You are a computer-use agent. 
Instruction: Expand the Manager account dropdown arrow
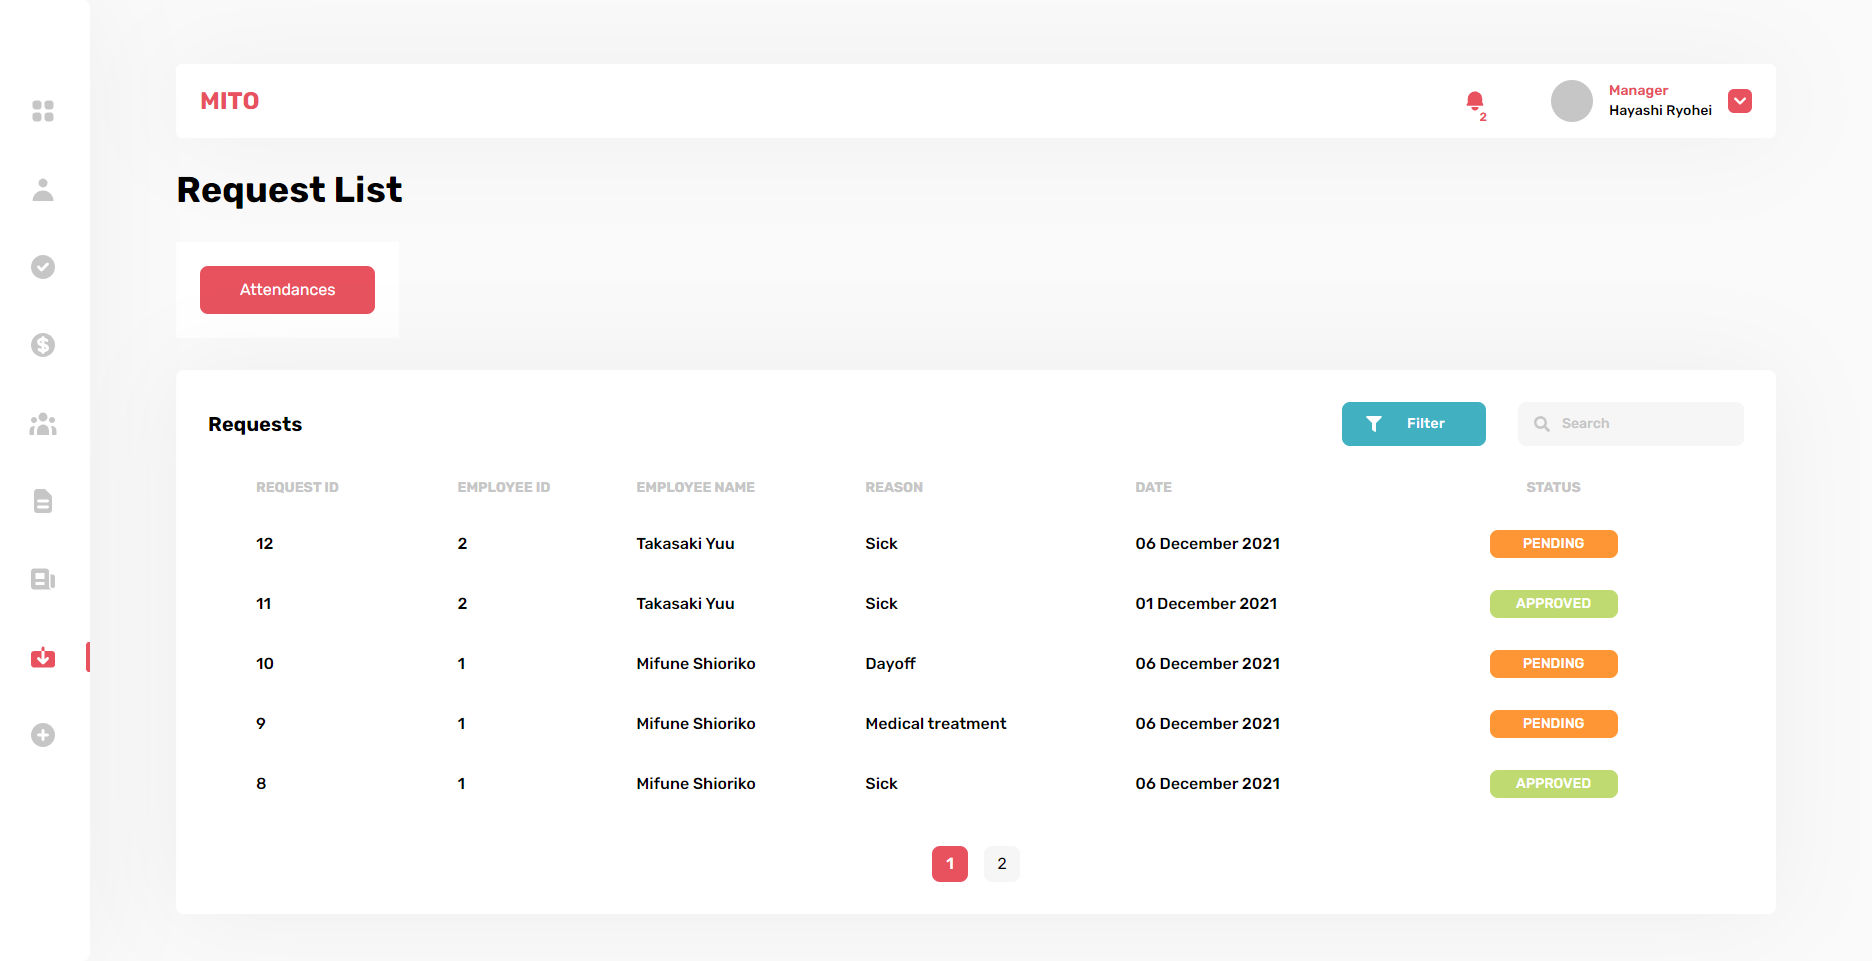pos(1739,101)
